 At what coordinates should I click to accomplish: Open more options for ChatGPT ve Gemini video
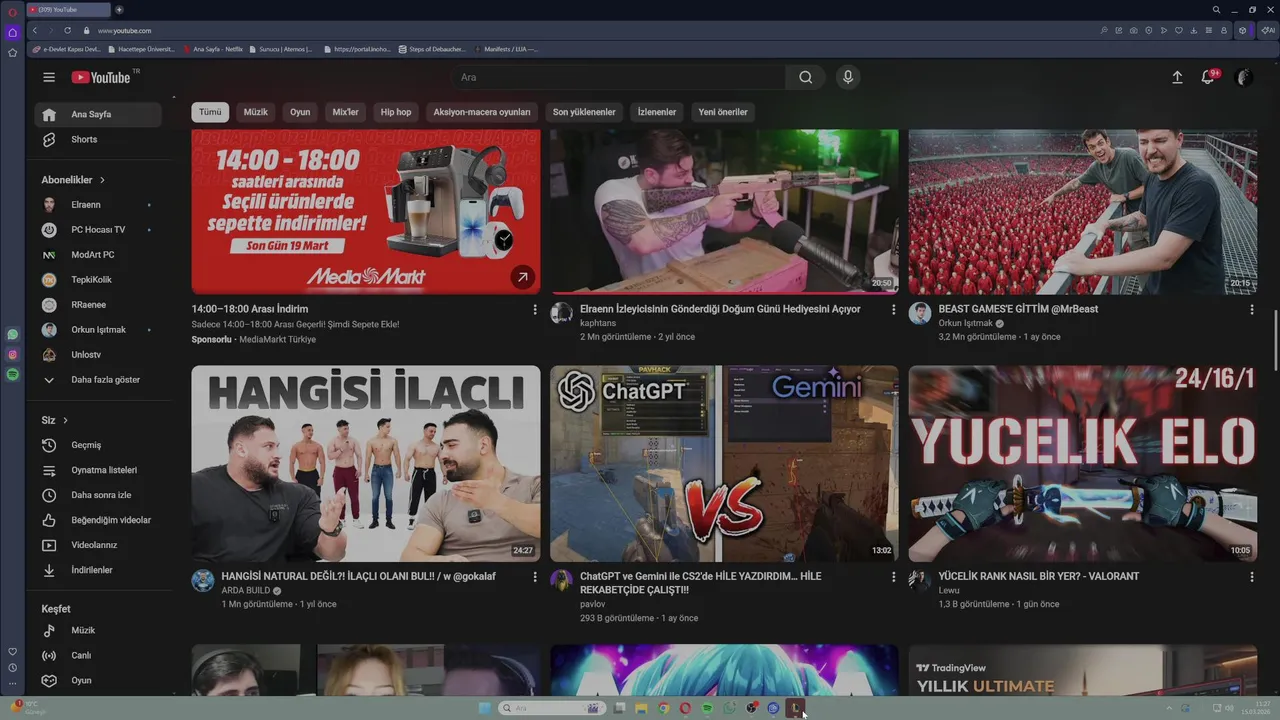(893, 577)
